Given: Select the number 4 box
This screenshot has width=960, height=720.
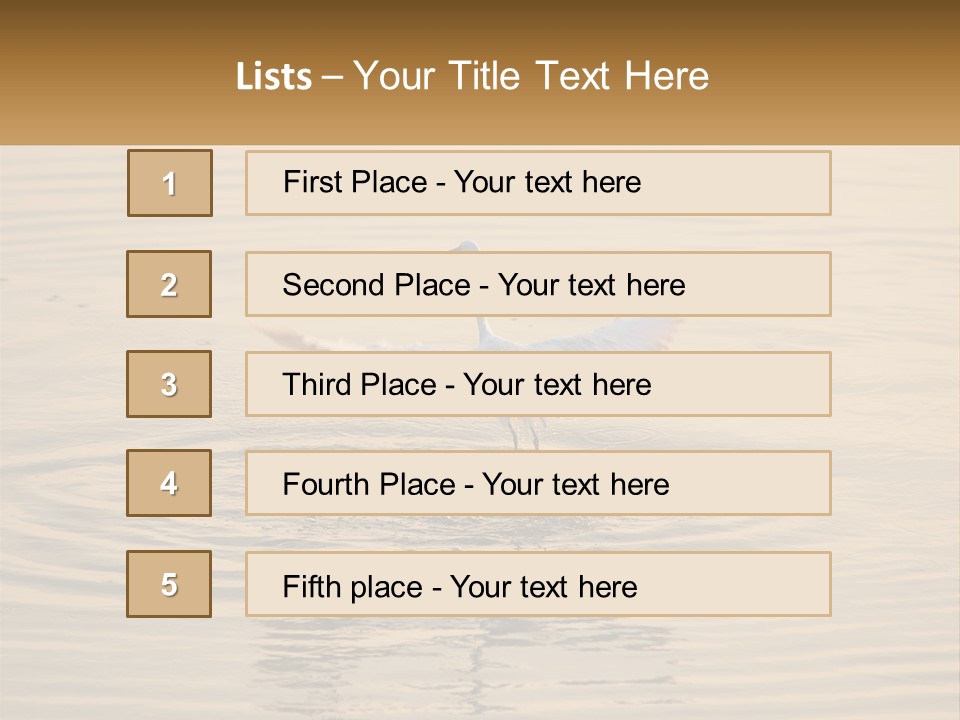Looking at the screenshot, I should 169,483.
